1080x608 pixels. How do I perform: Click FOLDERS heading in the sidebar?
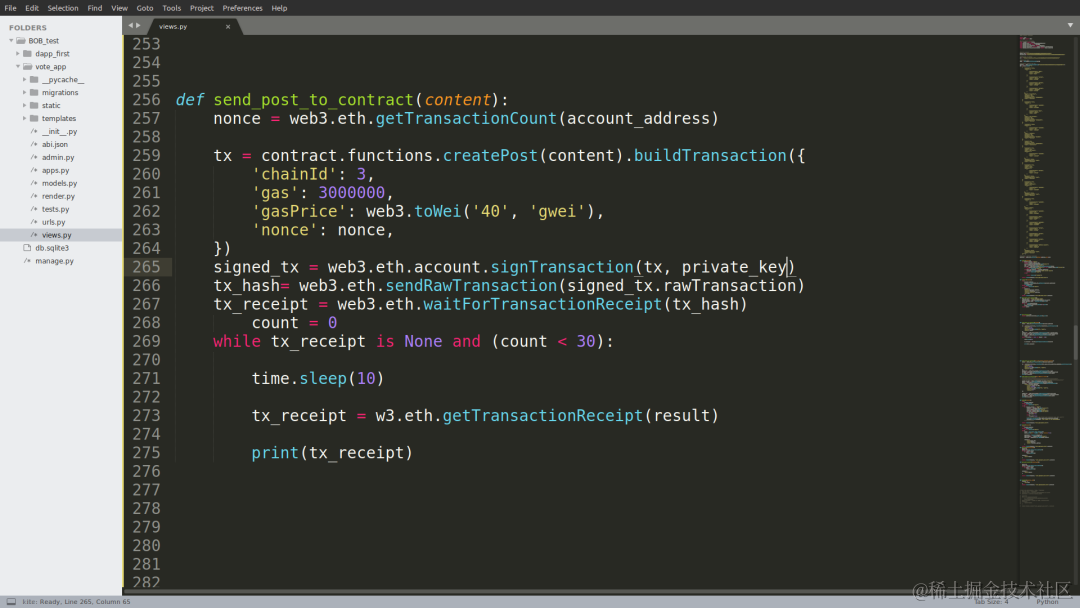28,28
